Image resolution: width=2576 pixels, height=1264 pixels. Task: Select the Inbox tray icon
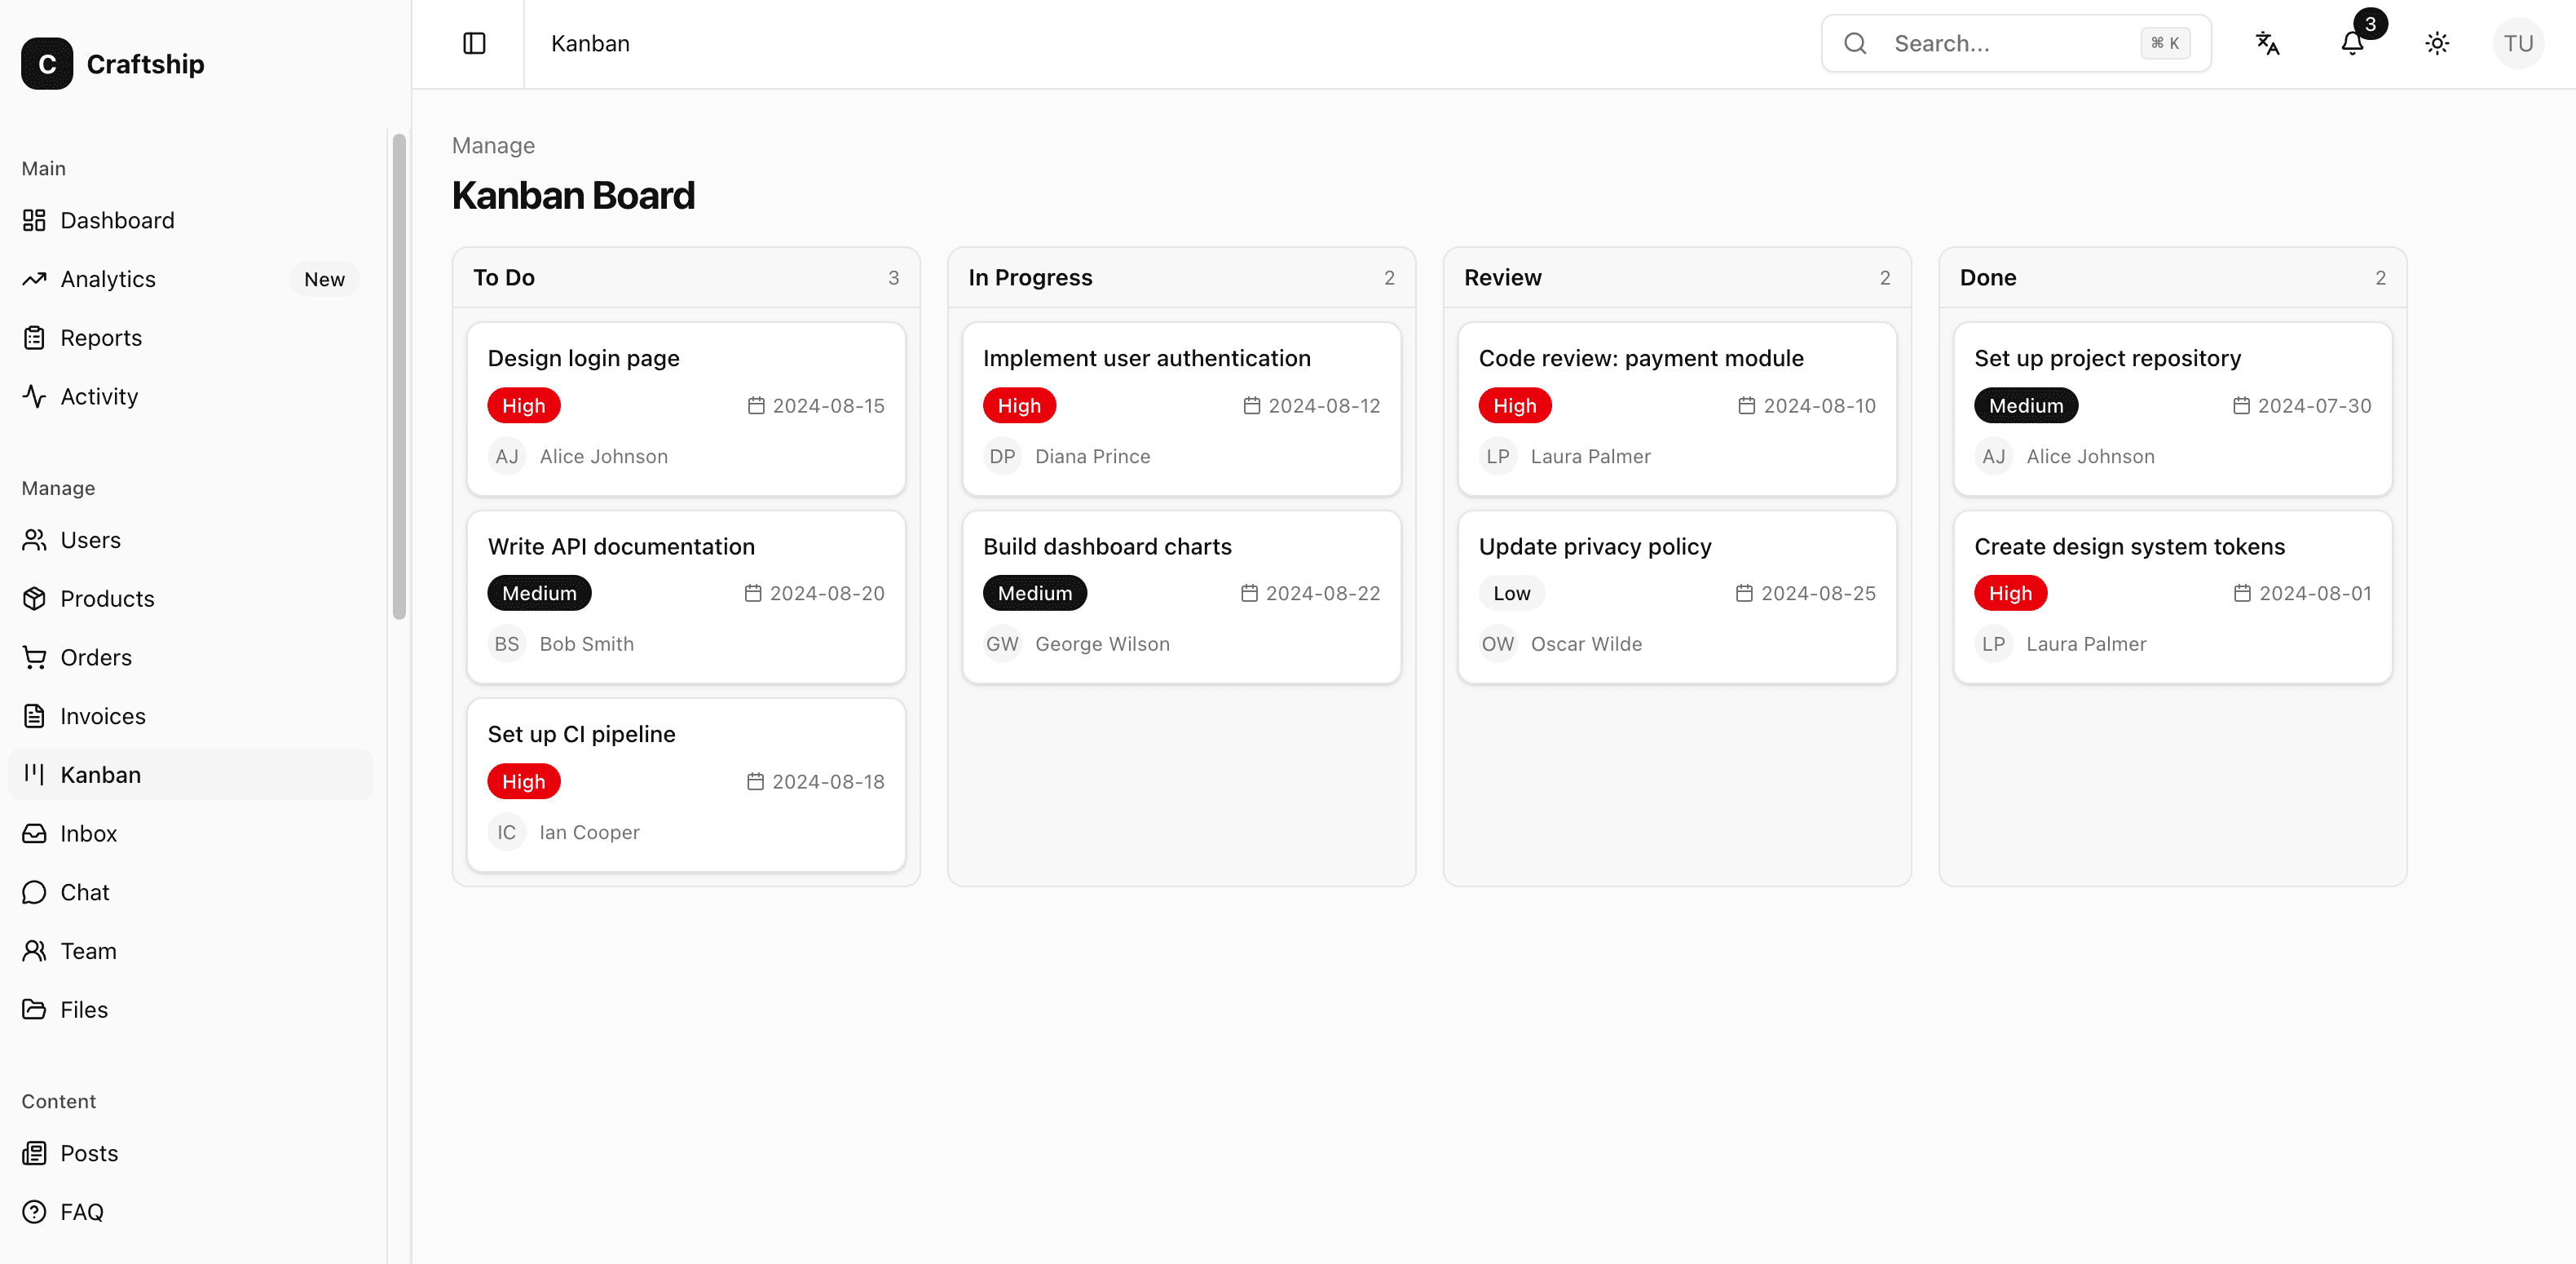[x=35, y=833]
